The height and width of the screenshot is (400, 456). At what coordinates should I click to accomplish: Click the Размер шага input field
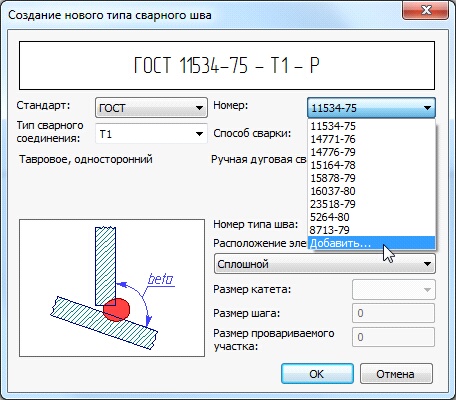394,313
